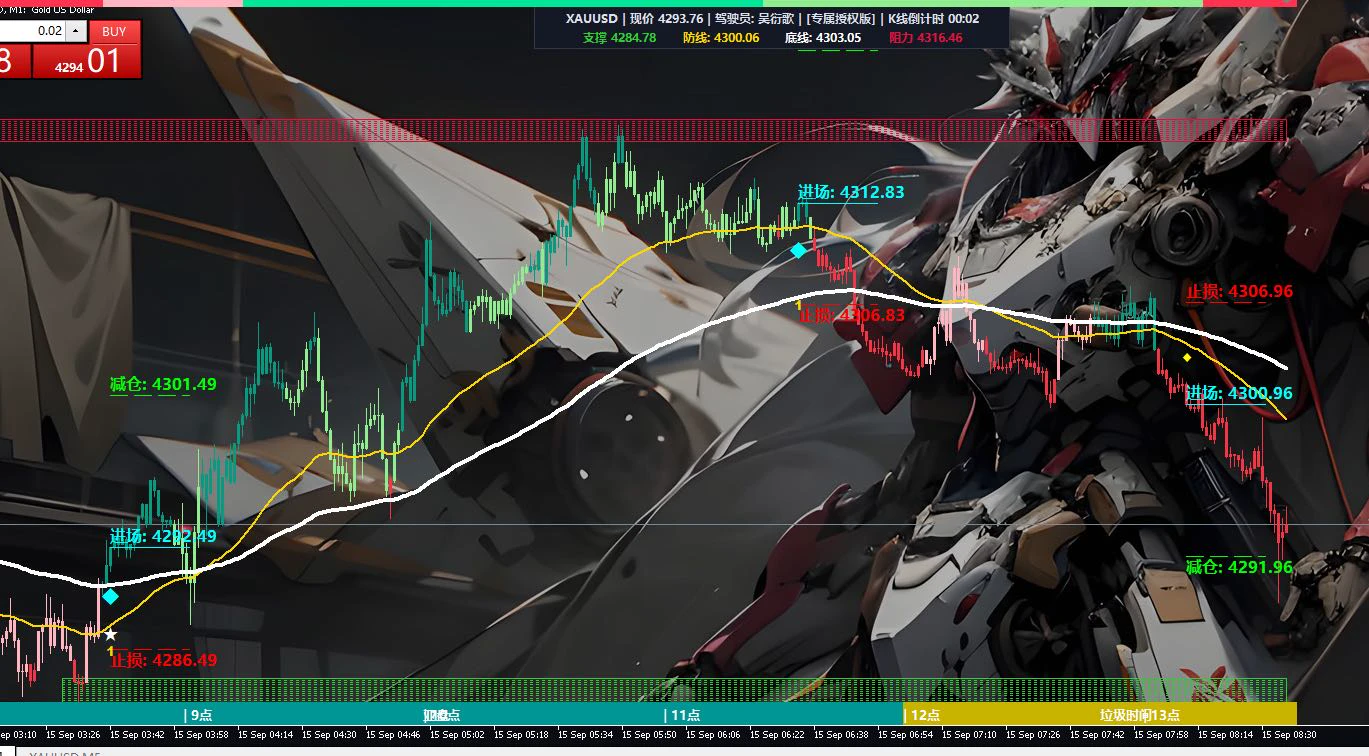
Task: Select the red resistance zone band
Action: click(643, 130)
